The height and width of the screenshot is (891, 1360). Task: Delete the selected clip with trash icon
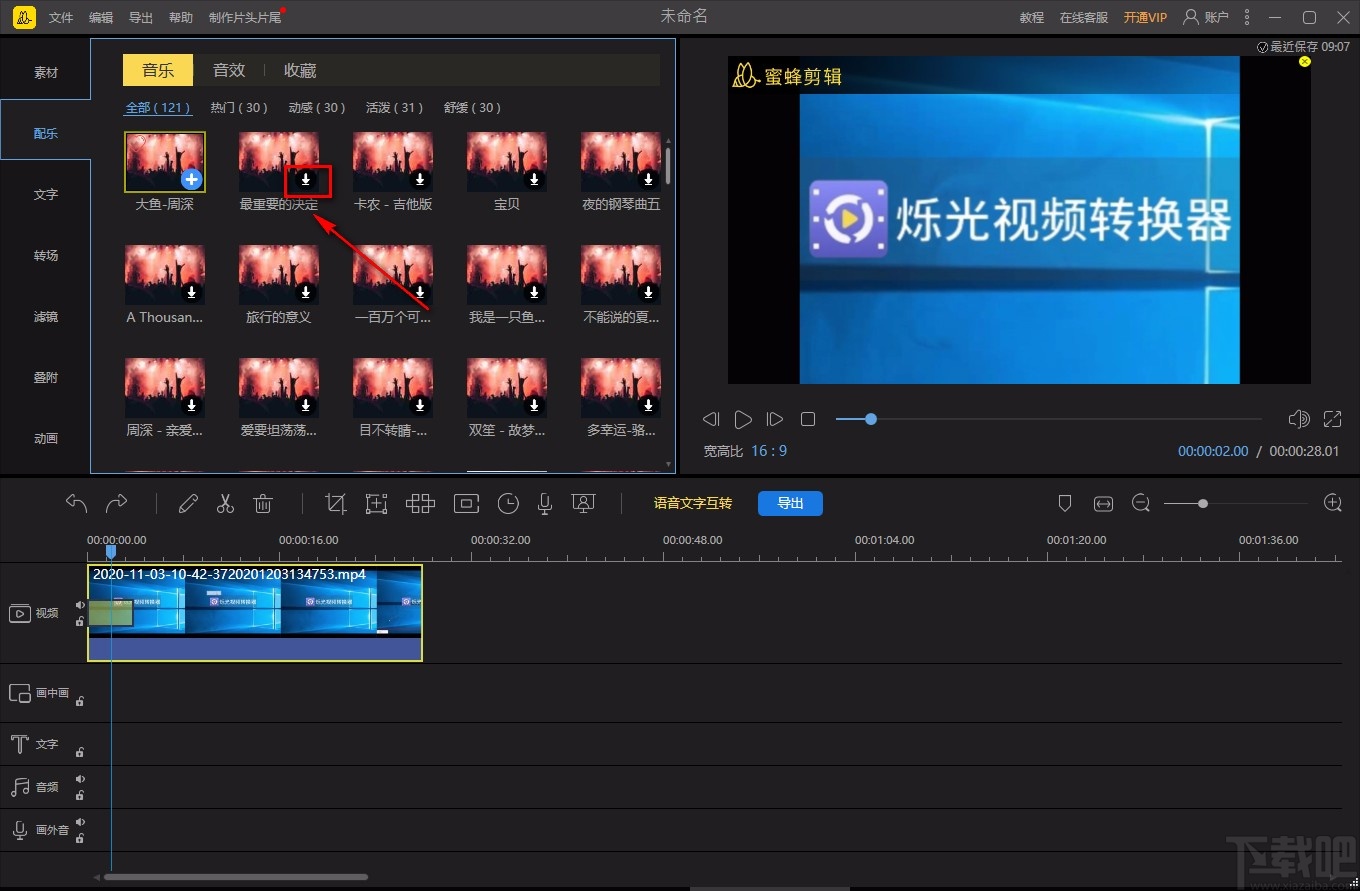(263, 503)
